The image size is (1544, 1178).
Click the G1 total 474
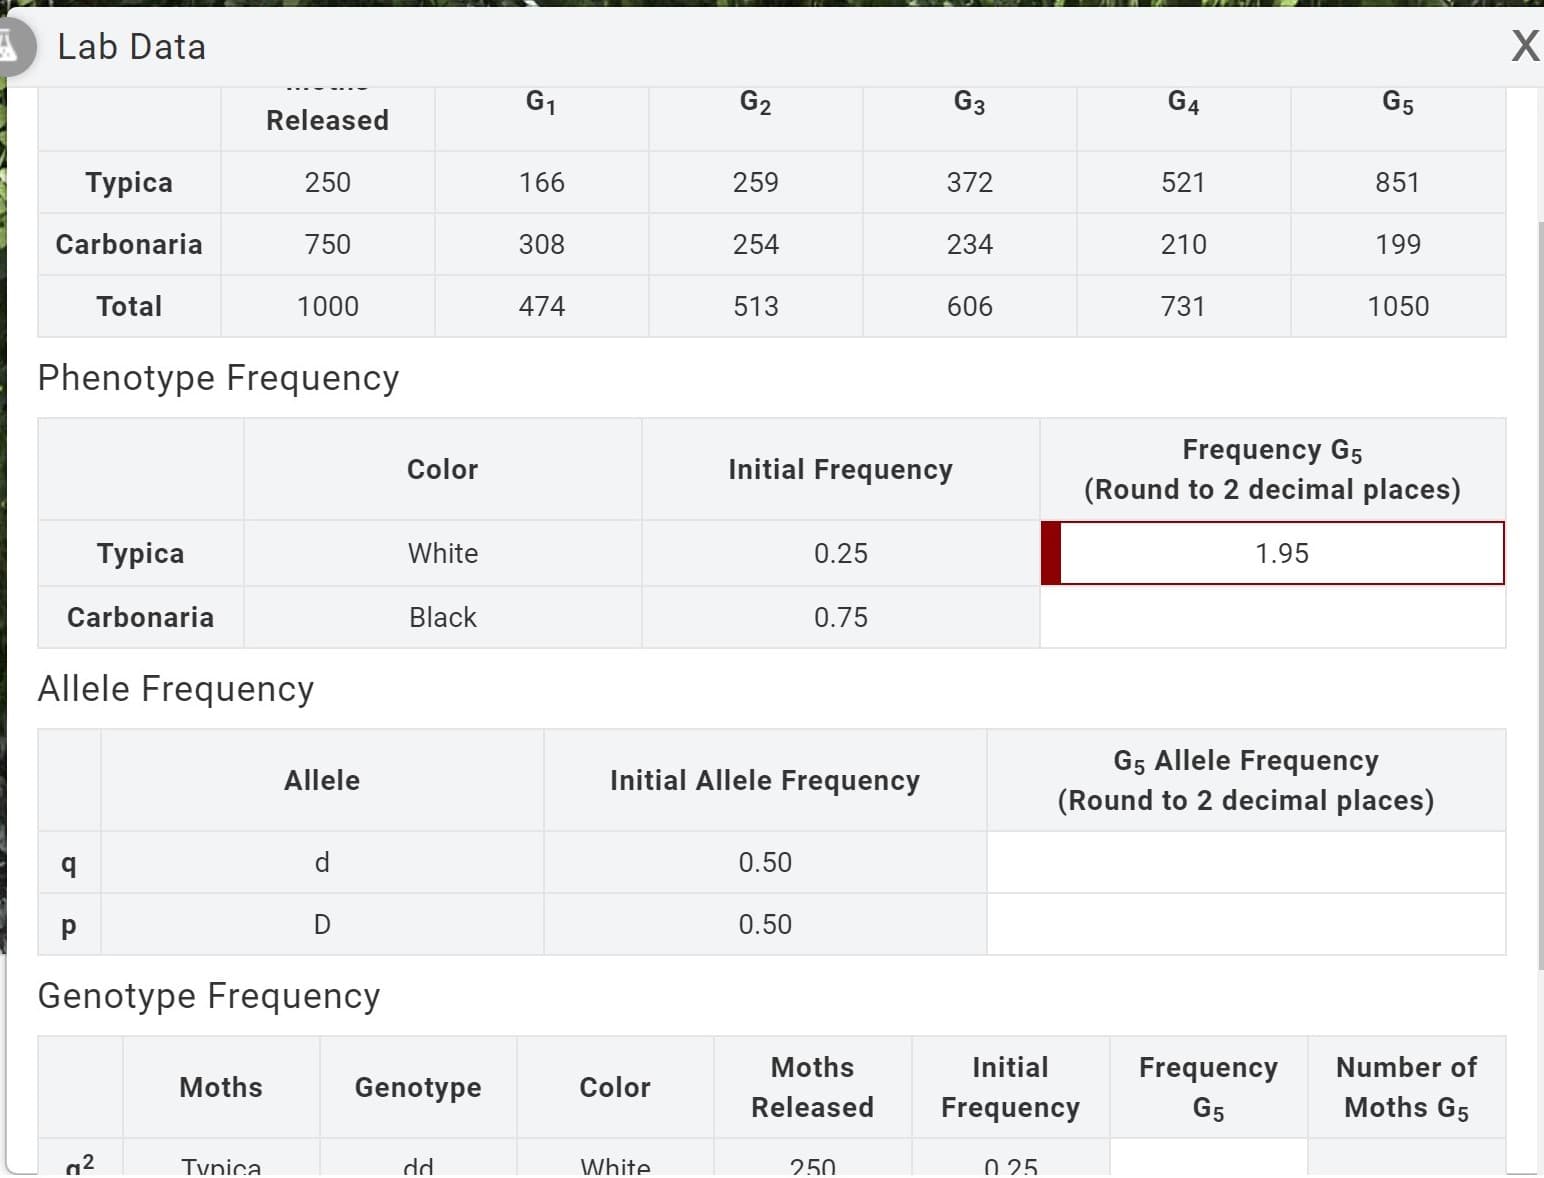click(x=541, y=306)
